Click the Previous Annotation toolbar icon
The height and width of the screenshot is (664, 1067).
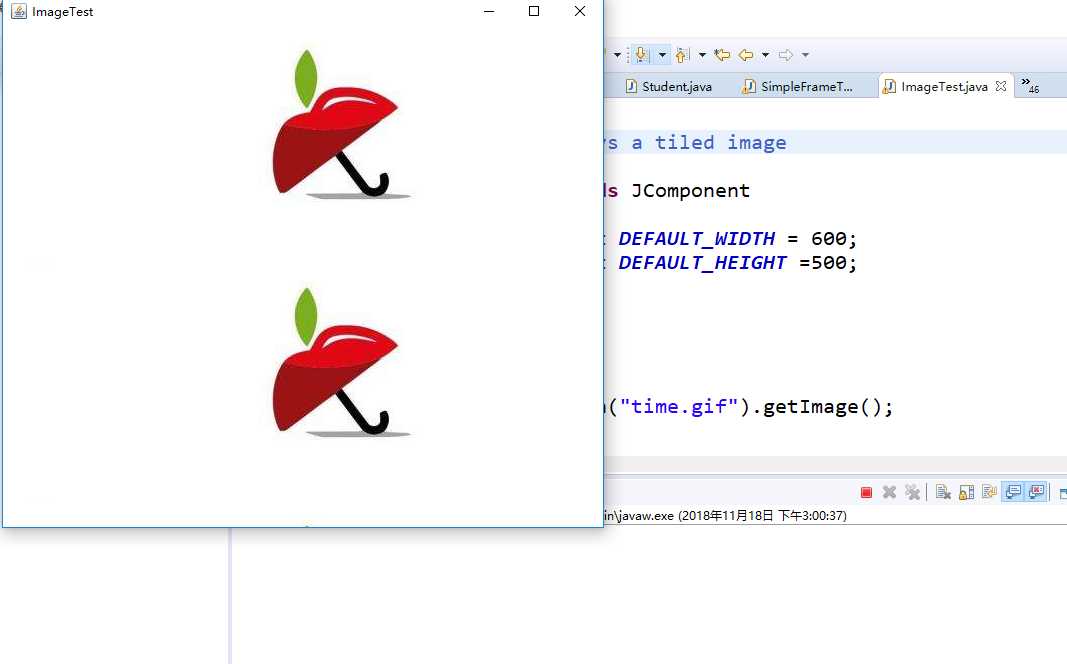[683, 54]
